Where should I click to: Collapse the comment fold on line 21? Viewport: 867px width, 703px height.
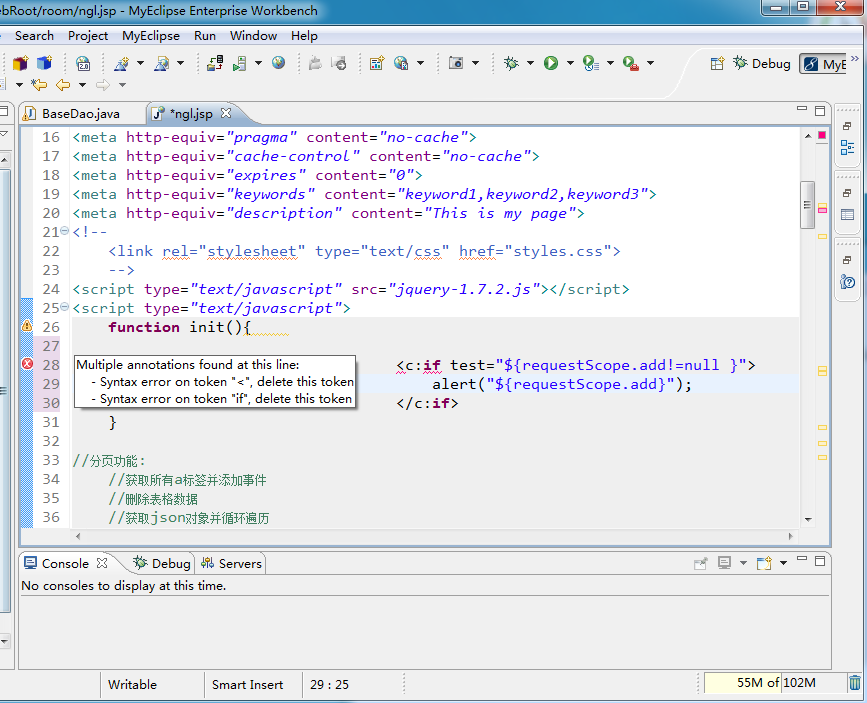tap(65, 231)
